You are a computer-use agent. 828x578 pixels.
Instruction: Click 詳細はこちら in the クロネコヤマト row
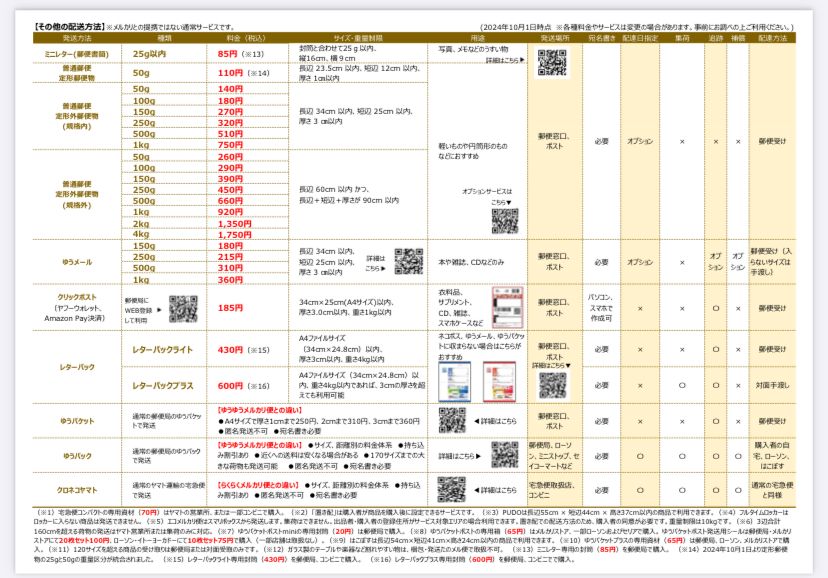(497, 489)
